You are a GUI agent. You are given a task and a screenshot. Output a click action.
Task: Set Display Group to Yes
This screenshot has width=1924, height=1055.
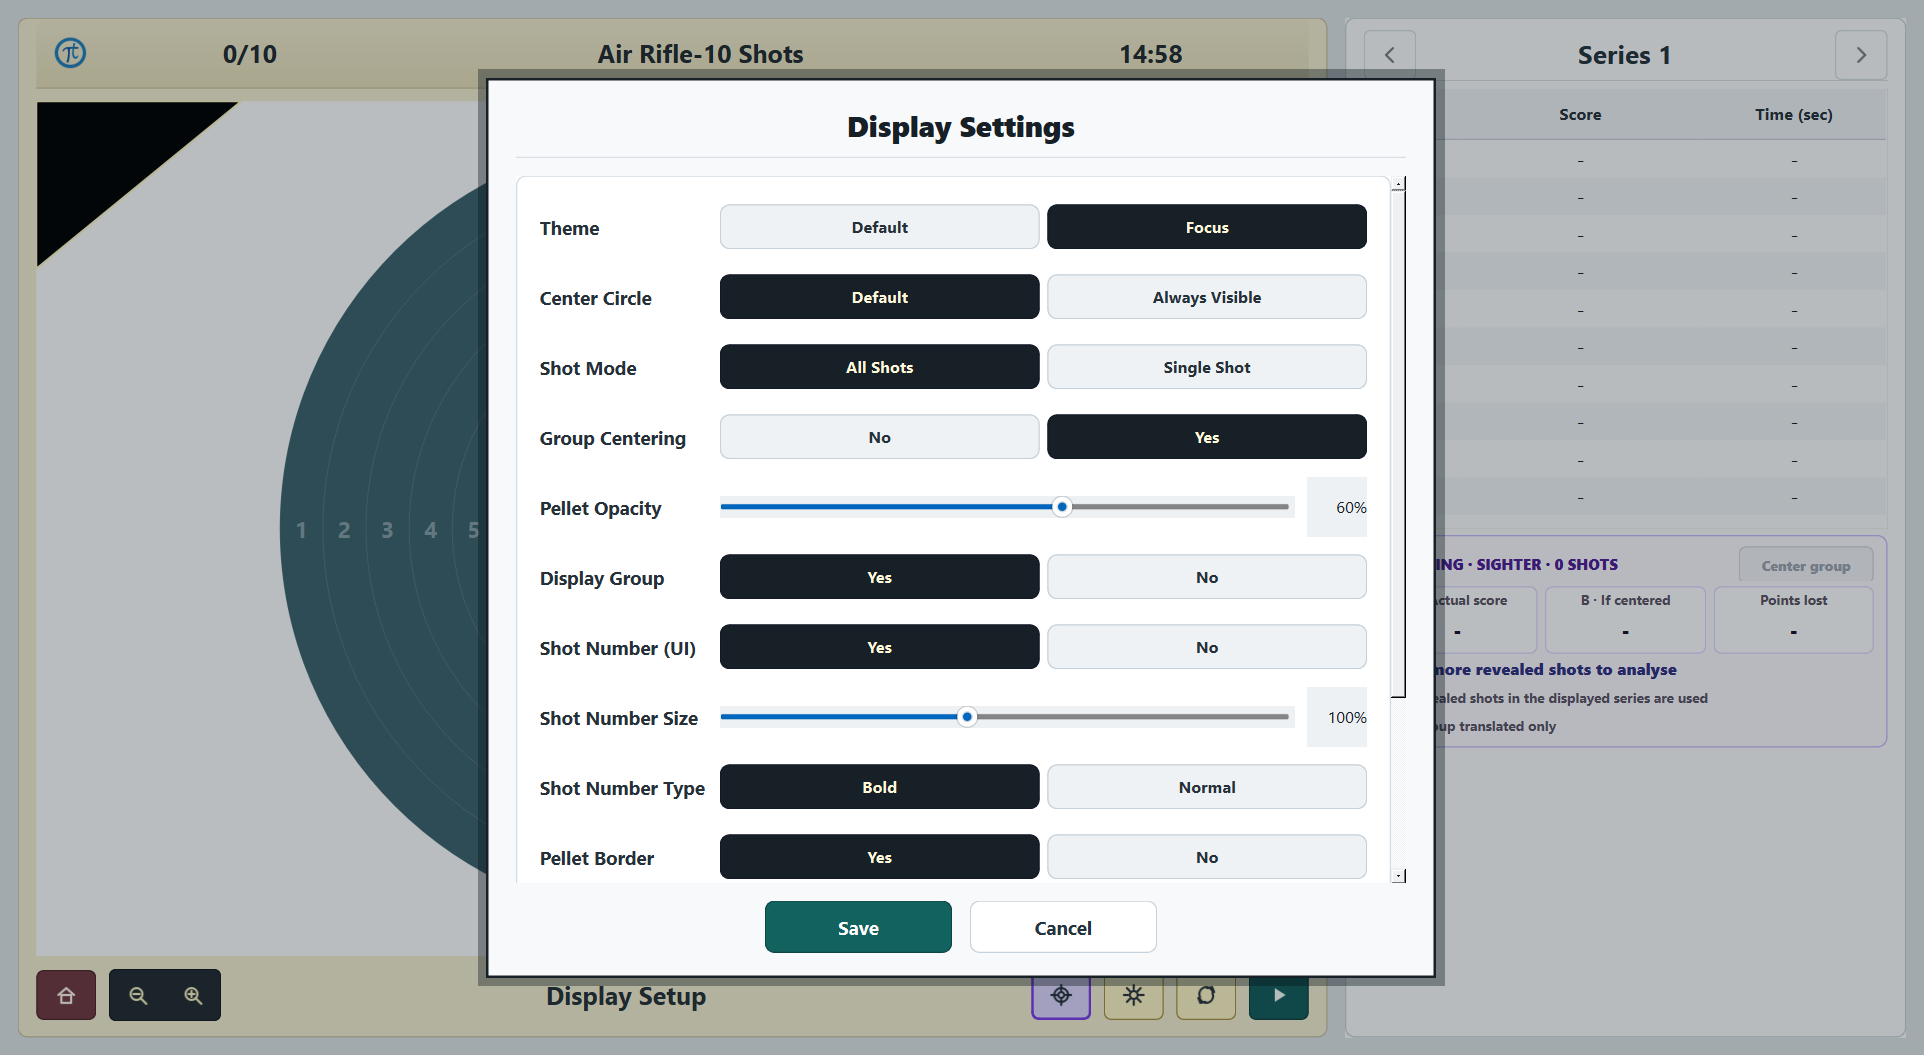tap(880, 577)
